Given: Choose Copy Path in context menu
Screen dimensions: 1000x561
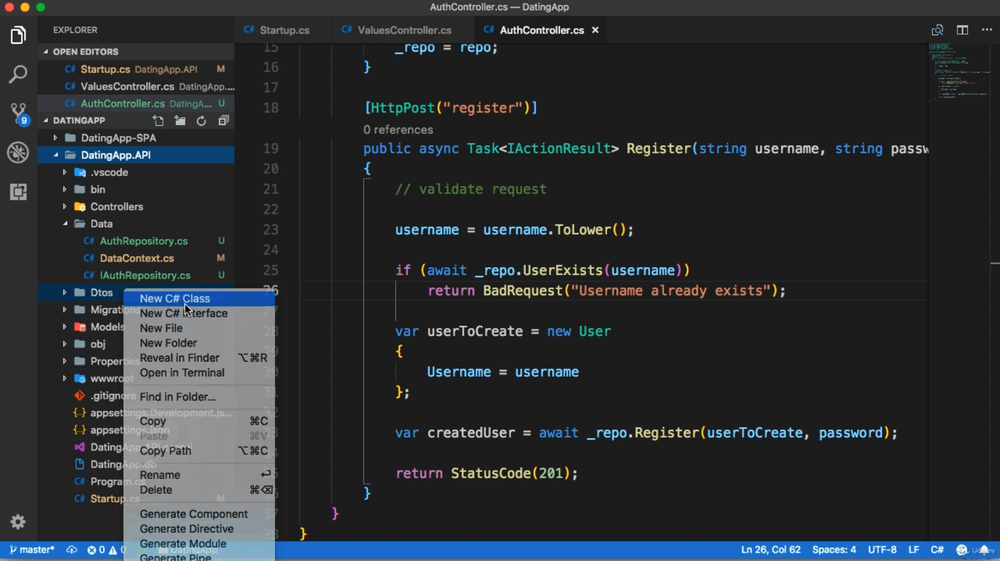Looking at the screenshot, I should tap(199, 451).
